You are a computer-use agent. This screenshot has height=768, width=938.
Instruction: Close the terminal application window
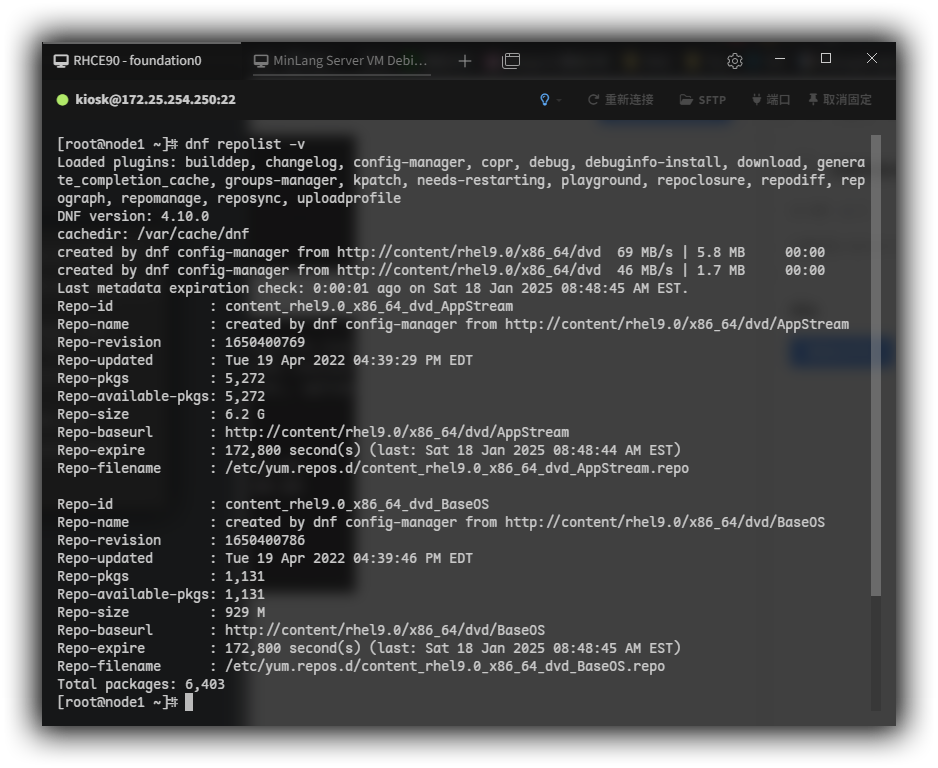[x=872, y=59]
